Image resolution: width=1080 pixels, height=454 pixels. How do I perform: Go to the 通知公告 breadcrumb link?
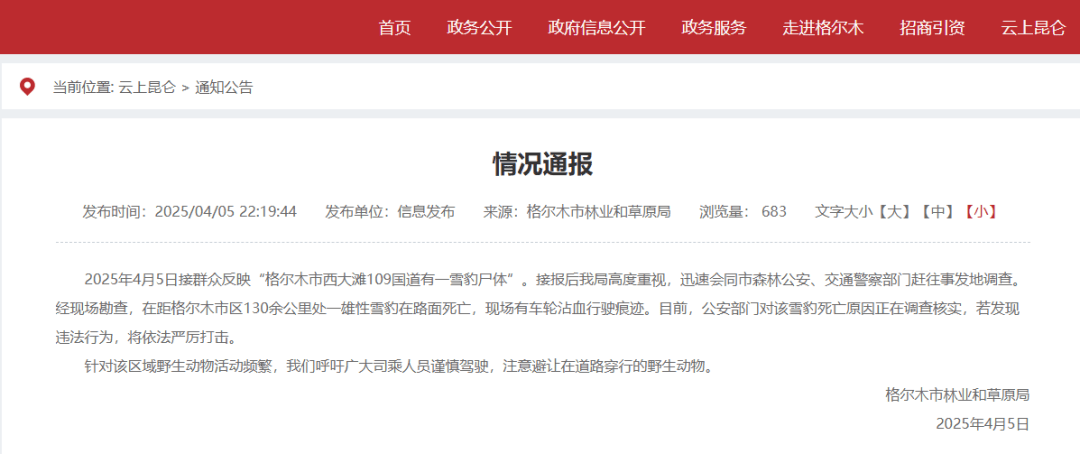click(x=224, y=87)
